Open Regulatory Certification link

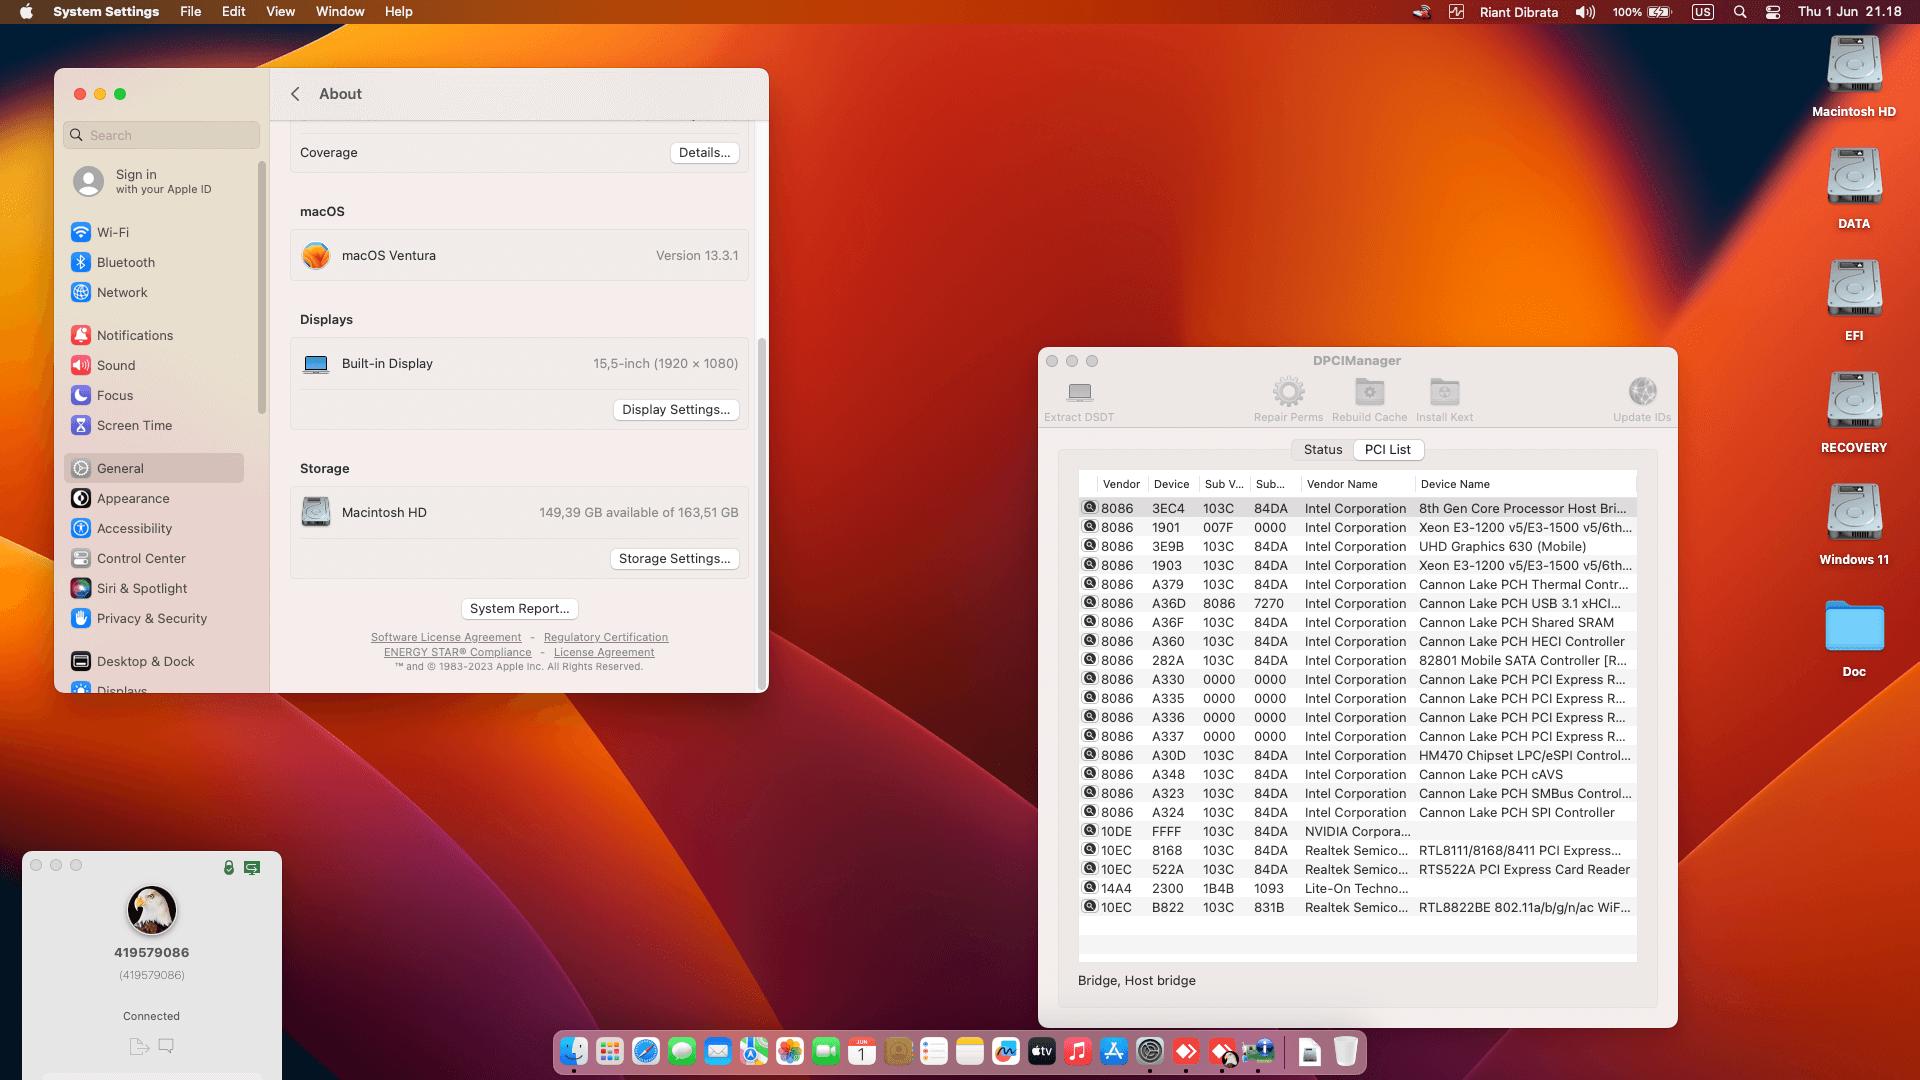pyautogui.click(x=606, y=638)
